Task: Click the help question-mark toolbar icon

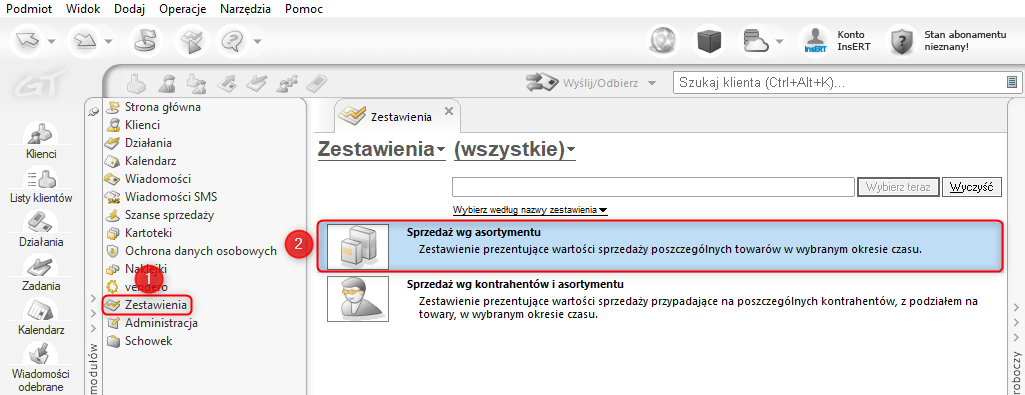Action: point(231,41)
